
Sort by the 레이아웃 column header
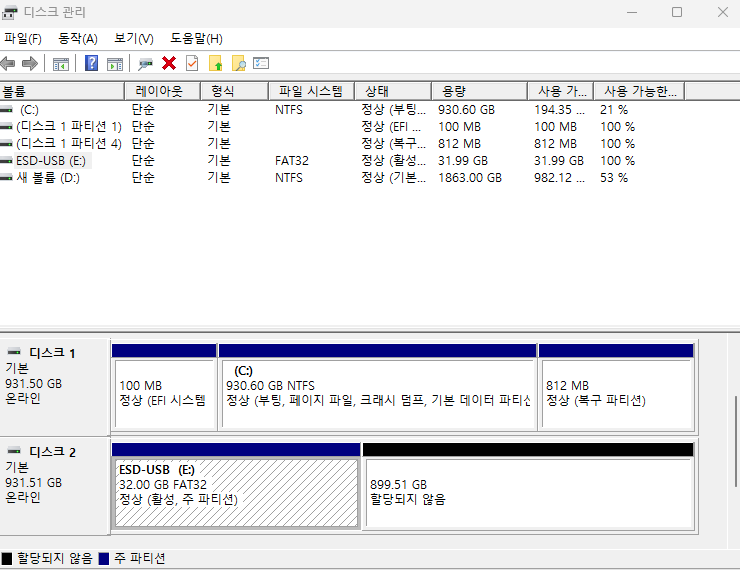pyautogui.click(x=163, y=91)
